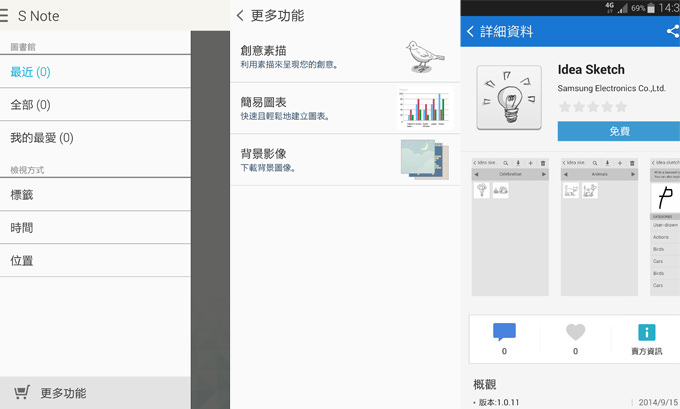Image resolution: width=680 pixels, height=409 pixels.
Task: Tap the bird sketch image for 創意素描
Action: [424, 57]
